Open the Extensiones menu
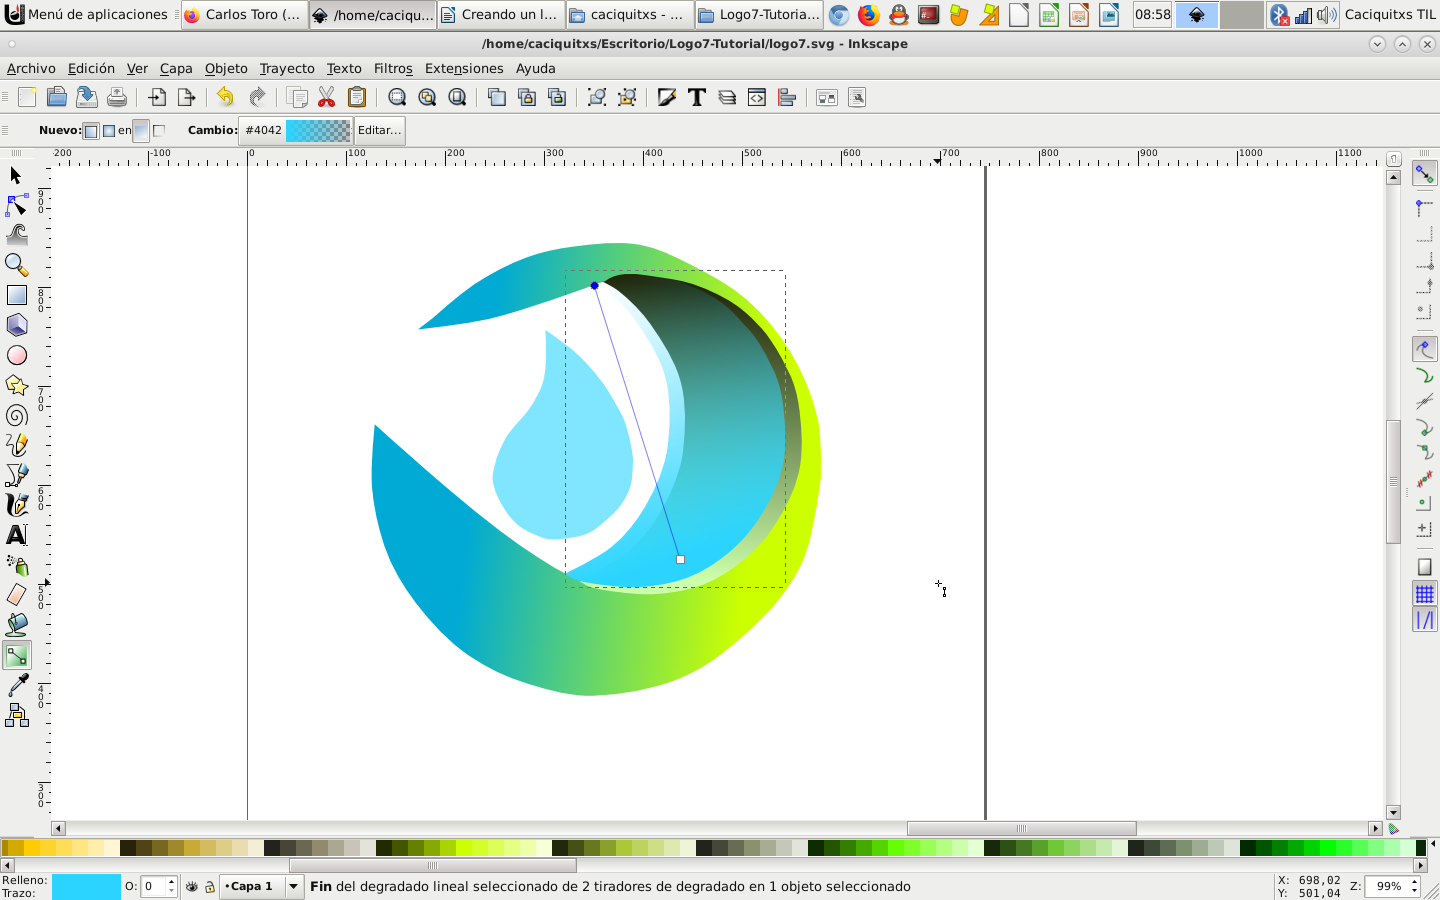The image size is (1440, 900). click(x=464, y=68)
